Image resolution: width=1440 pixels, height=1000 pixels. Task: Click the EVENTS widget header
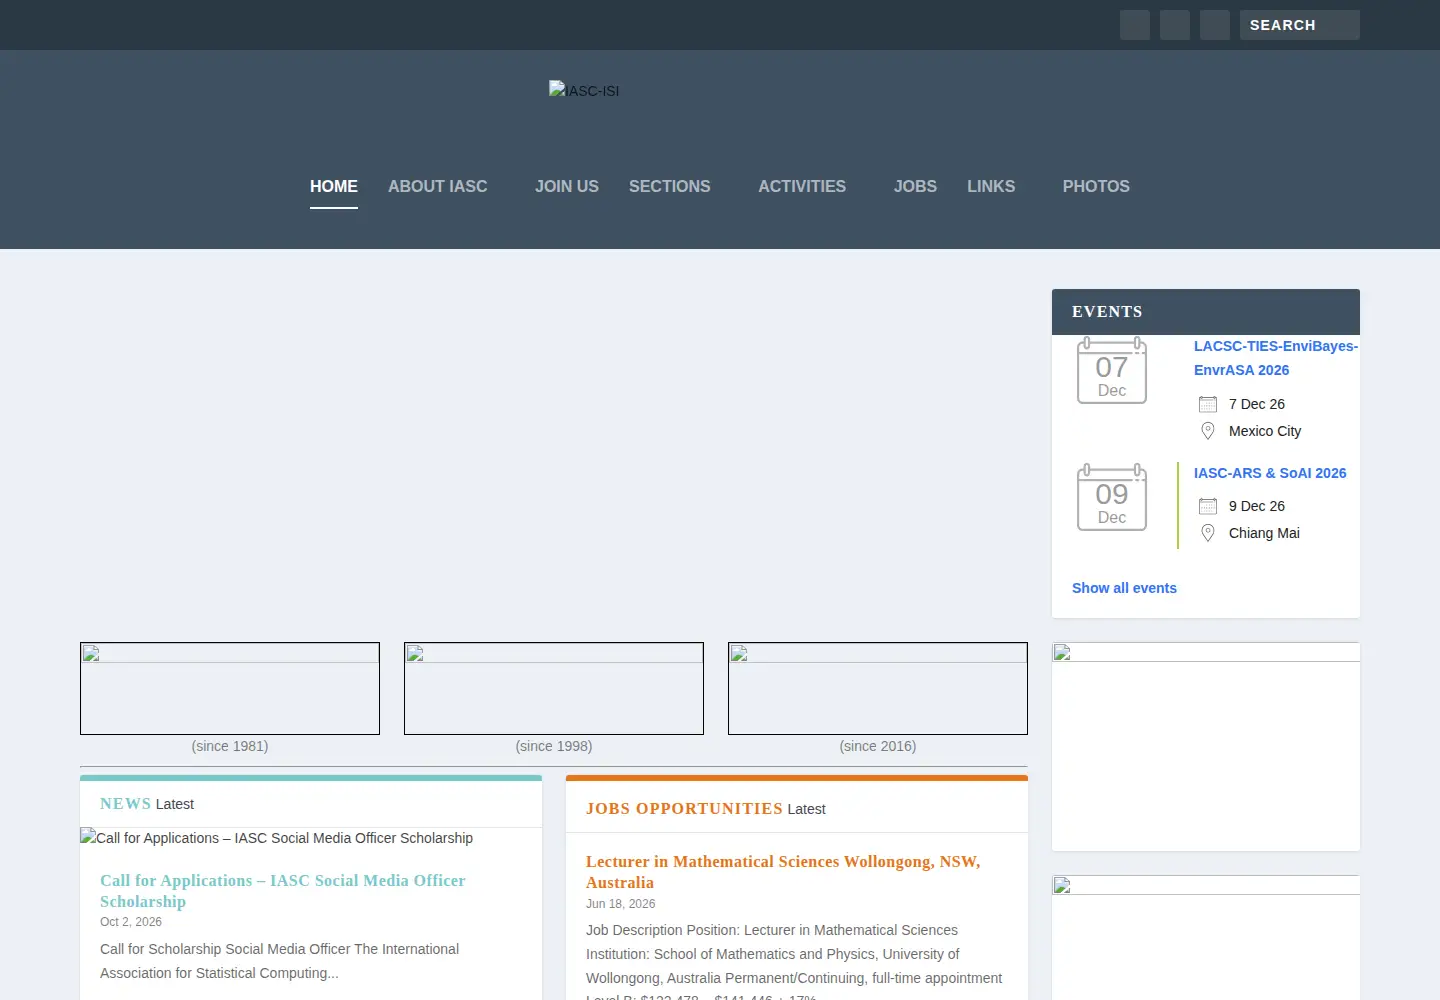pos(1206,312)
